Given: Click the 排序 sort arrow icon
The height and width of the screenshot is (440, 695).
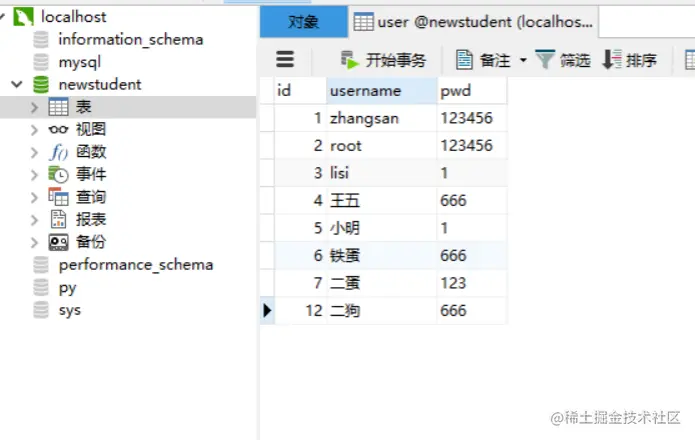Looking at the screenshot, I should [x=612, y=59].
